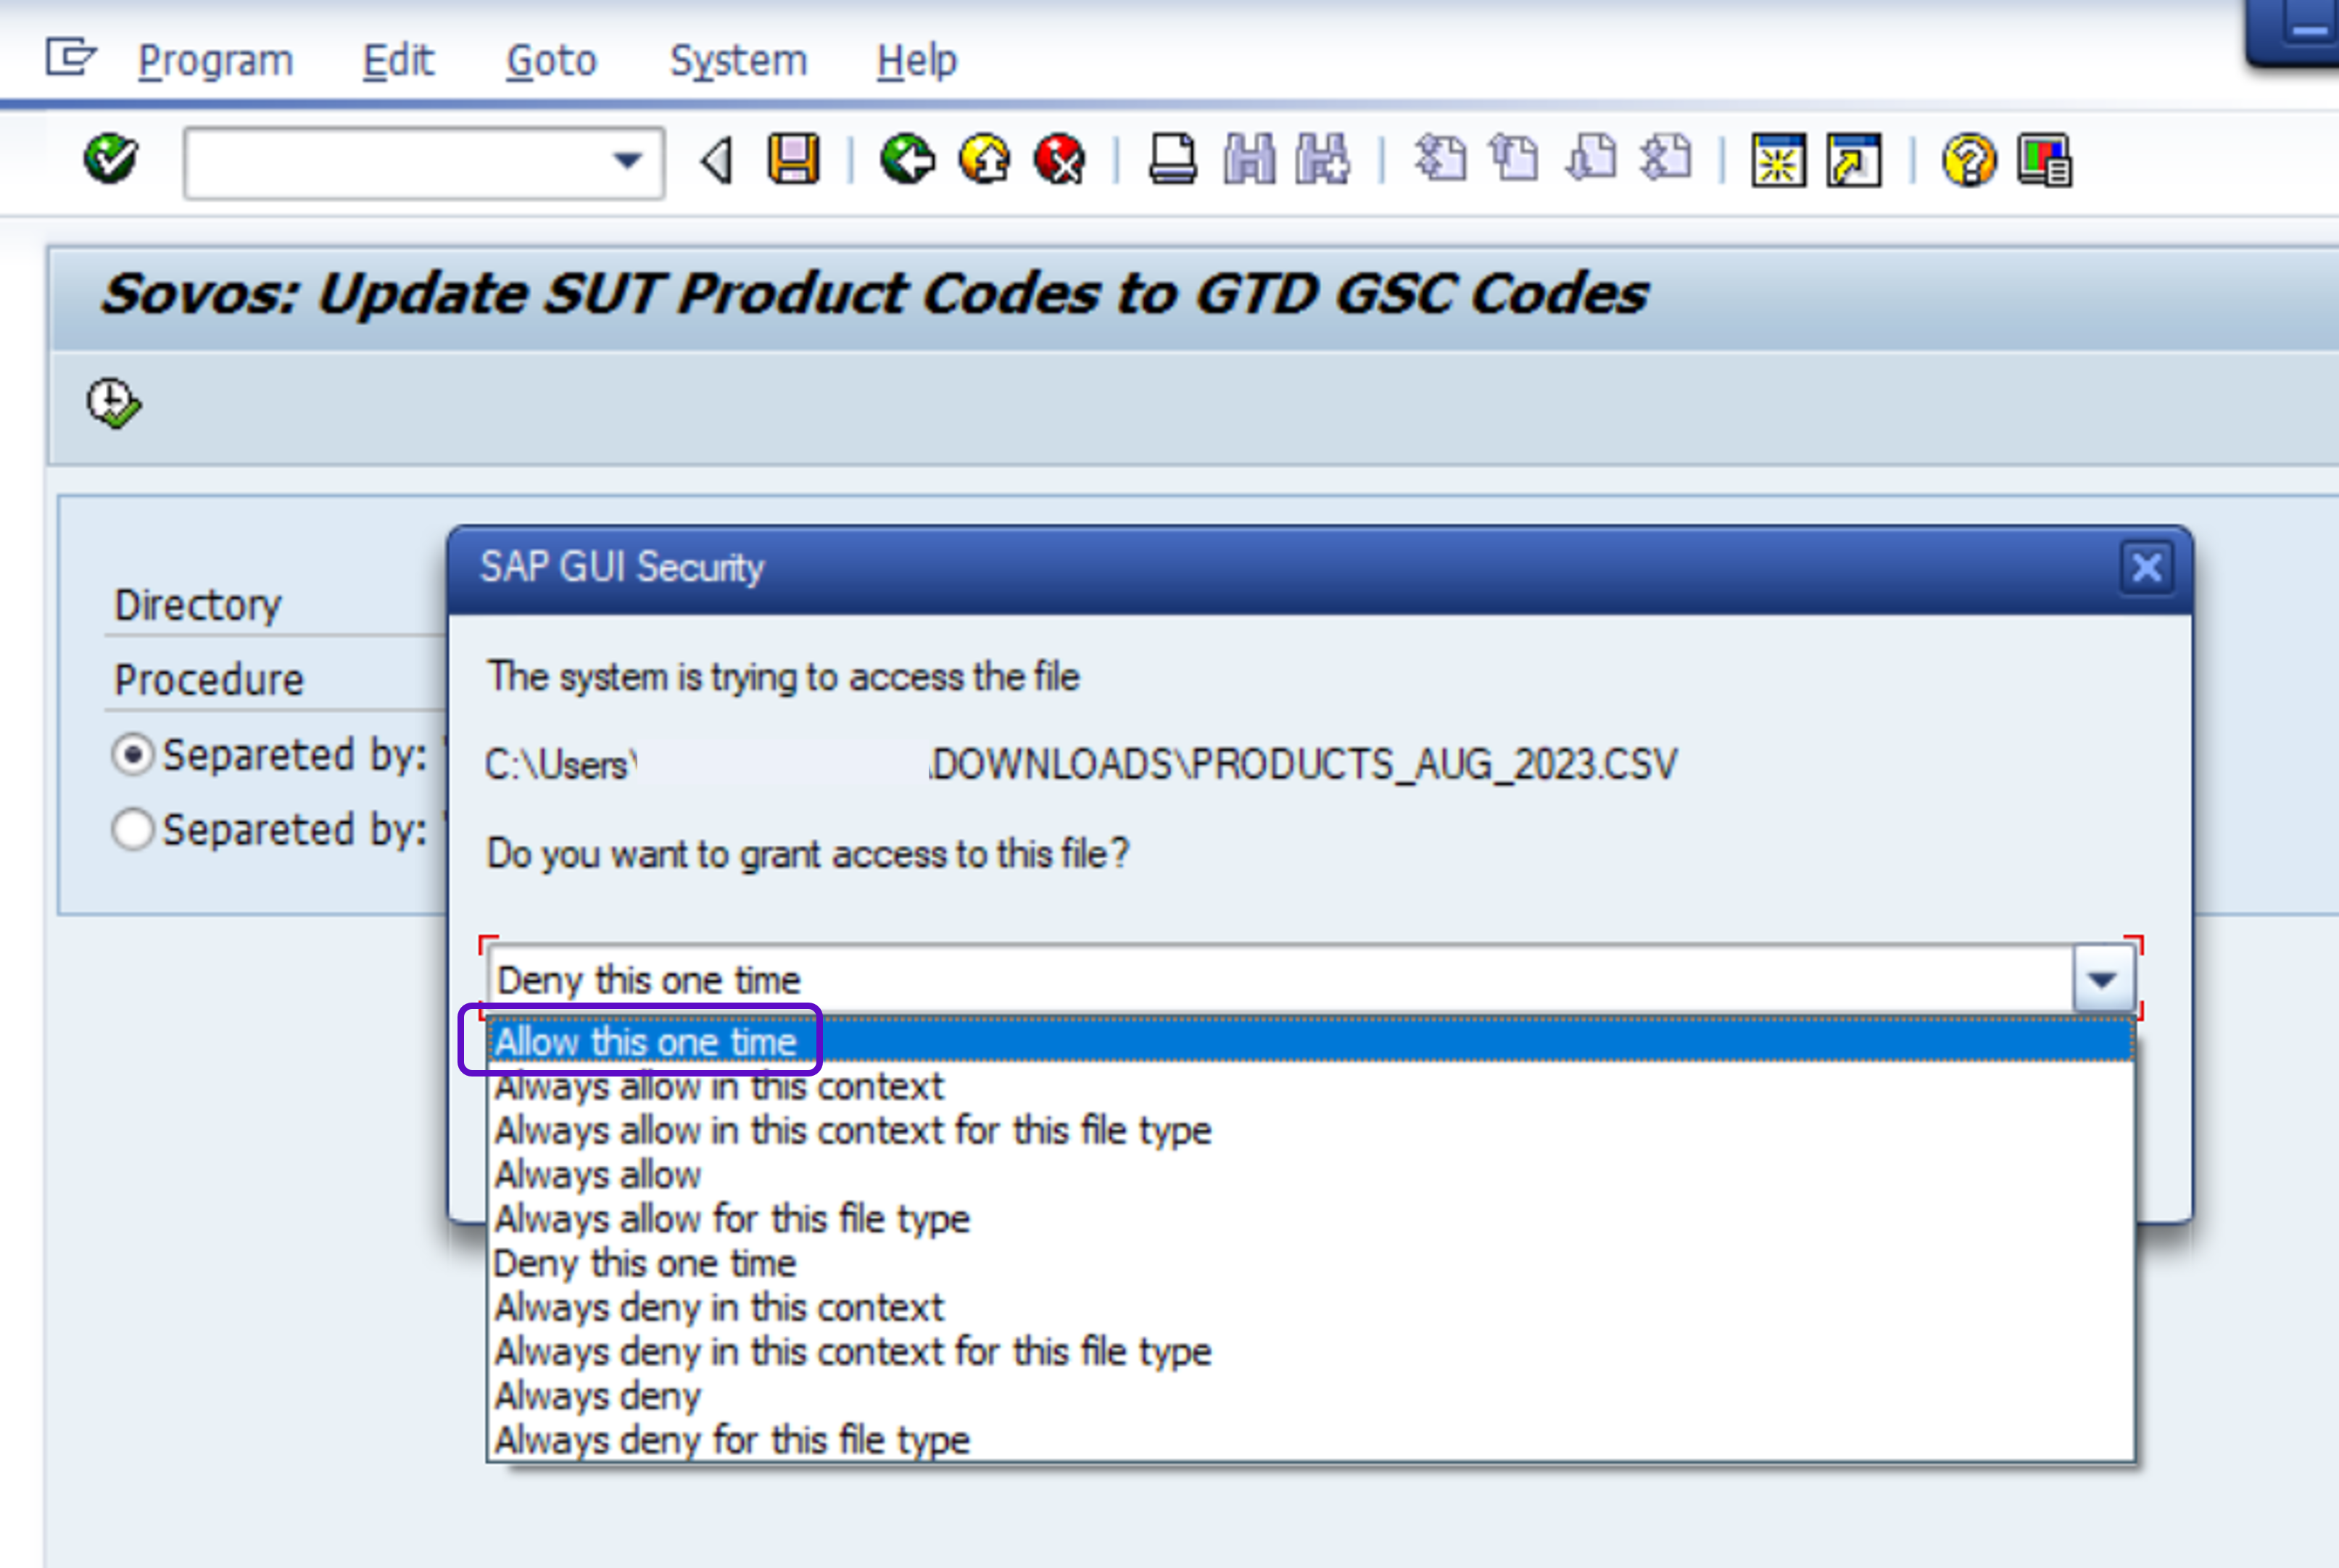Click the Print icon in toolbar

point(1172,160)
